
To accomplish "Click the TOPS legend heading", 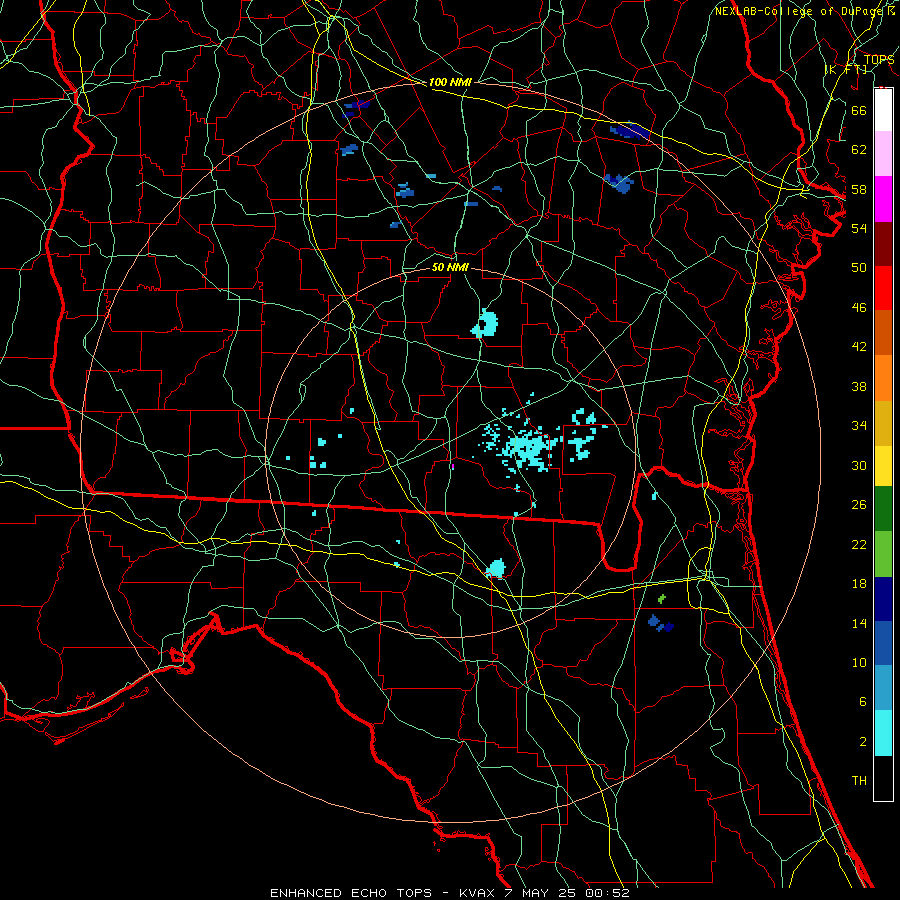I will pos(879,60).
